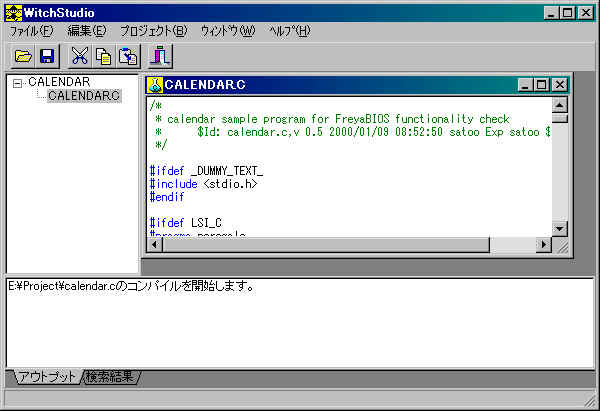Save the file with the floppy disk icon
This screenshot has width=600, height=411.
[x=47, y=56]
